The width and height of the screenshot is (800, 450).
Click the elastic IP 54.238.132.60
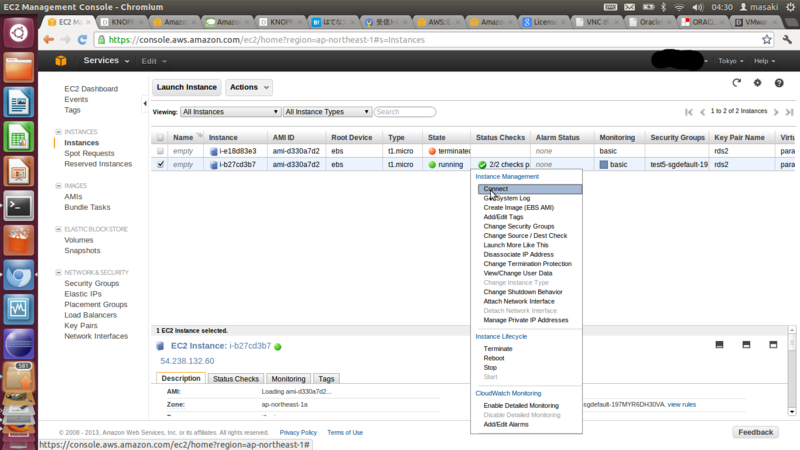(x=187, y=361)
